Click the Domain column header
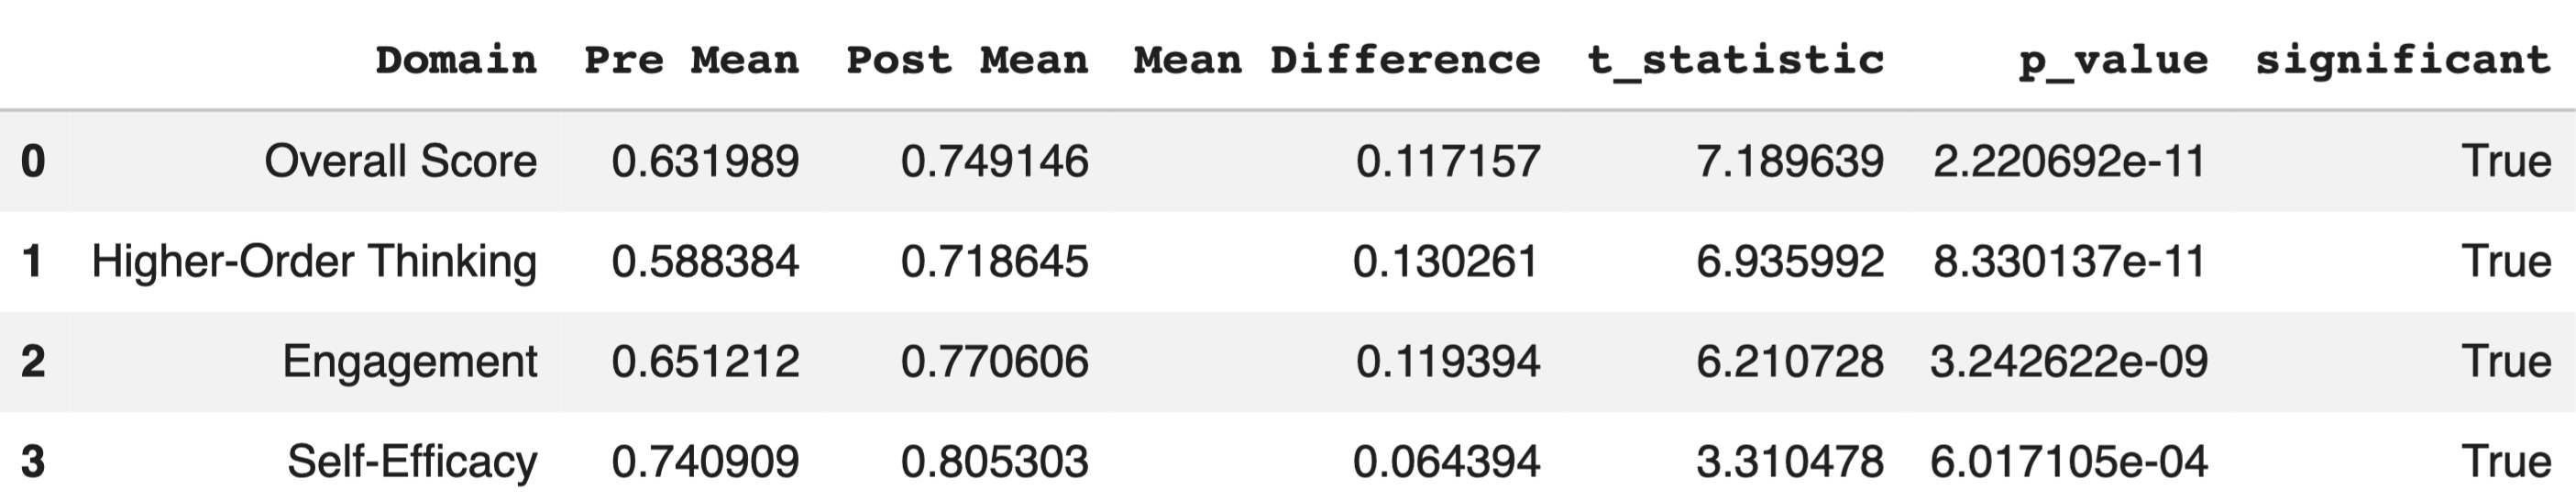Viewport: 2576px width, 501px height. click(x=456, y=60)
